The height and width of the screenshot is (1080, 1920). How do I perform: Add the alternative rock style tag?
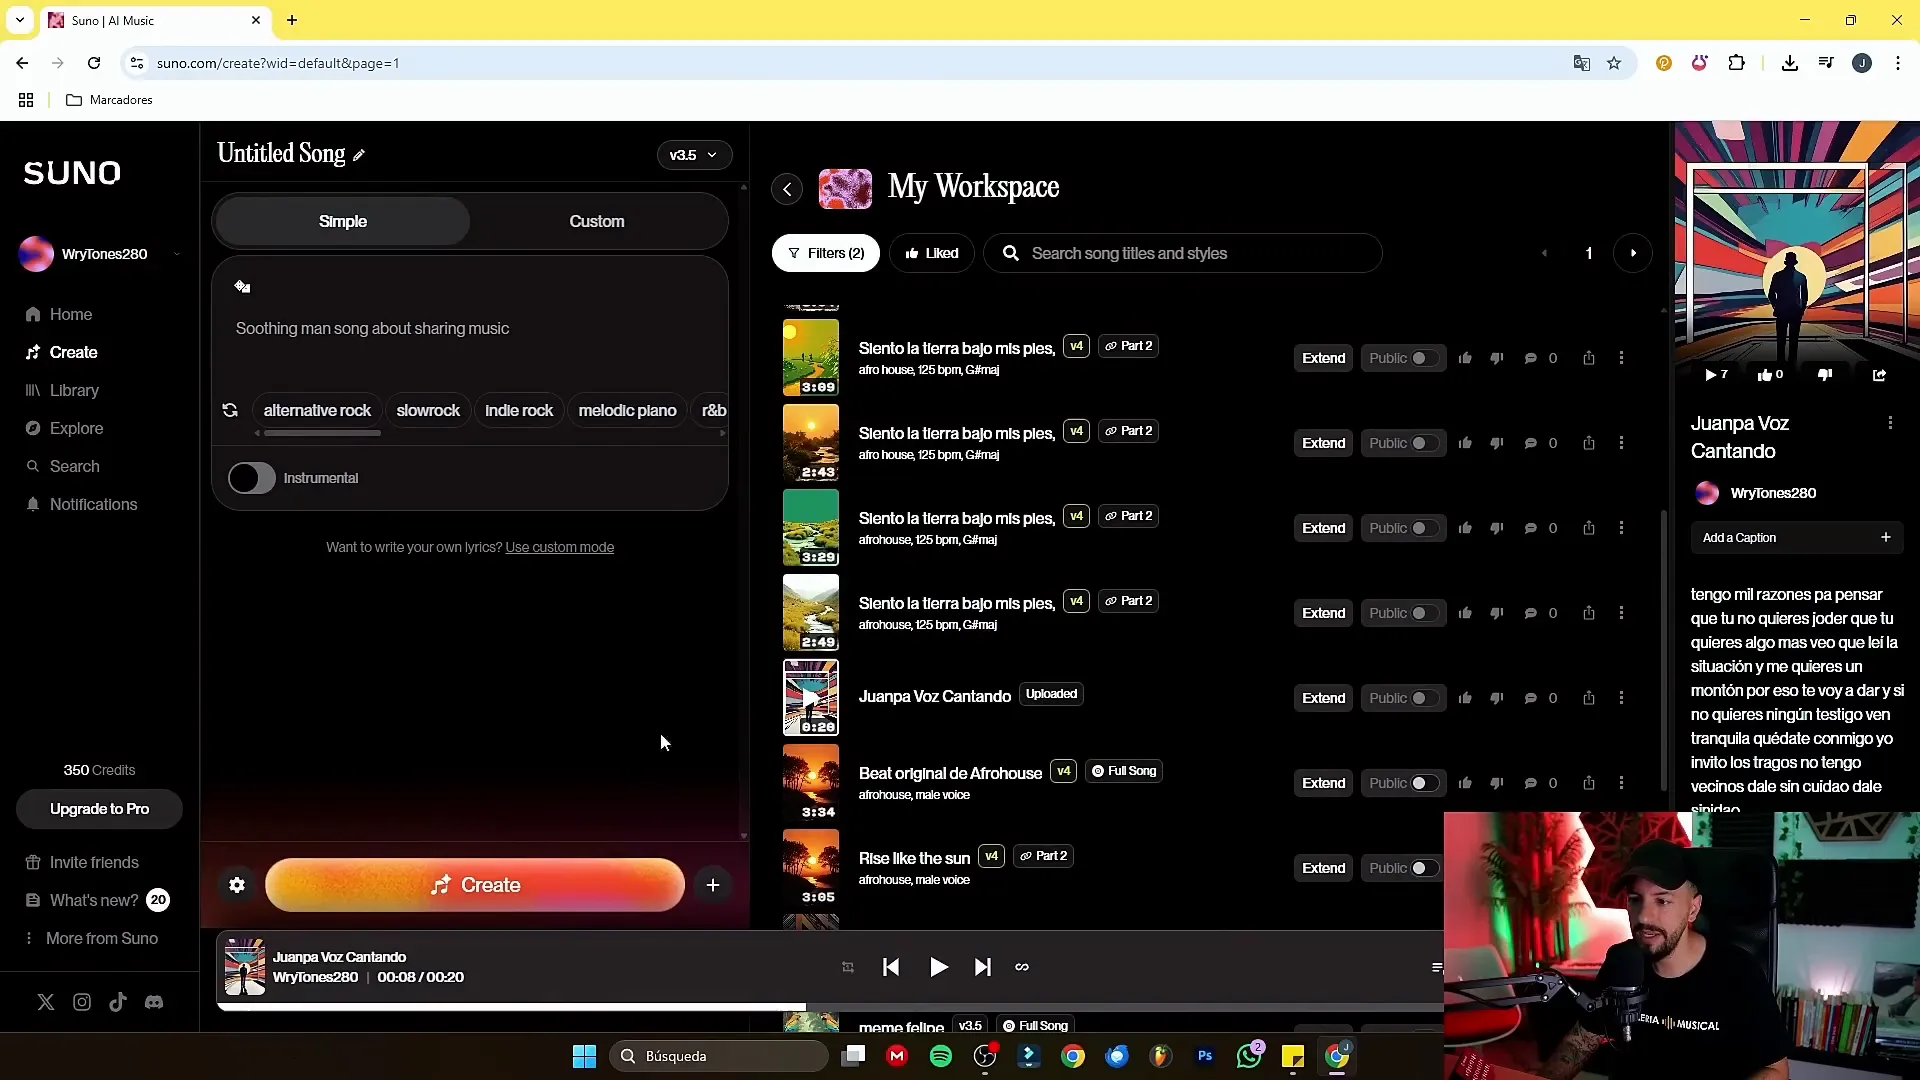317,410
